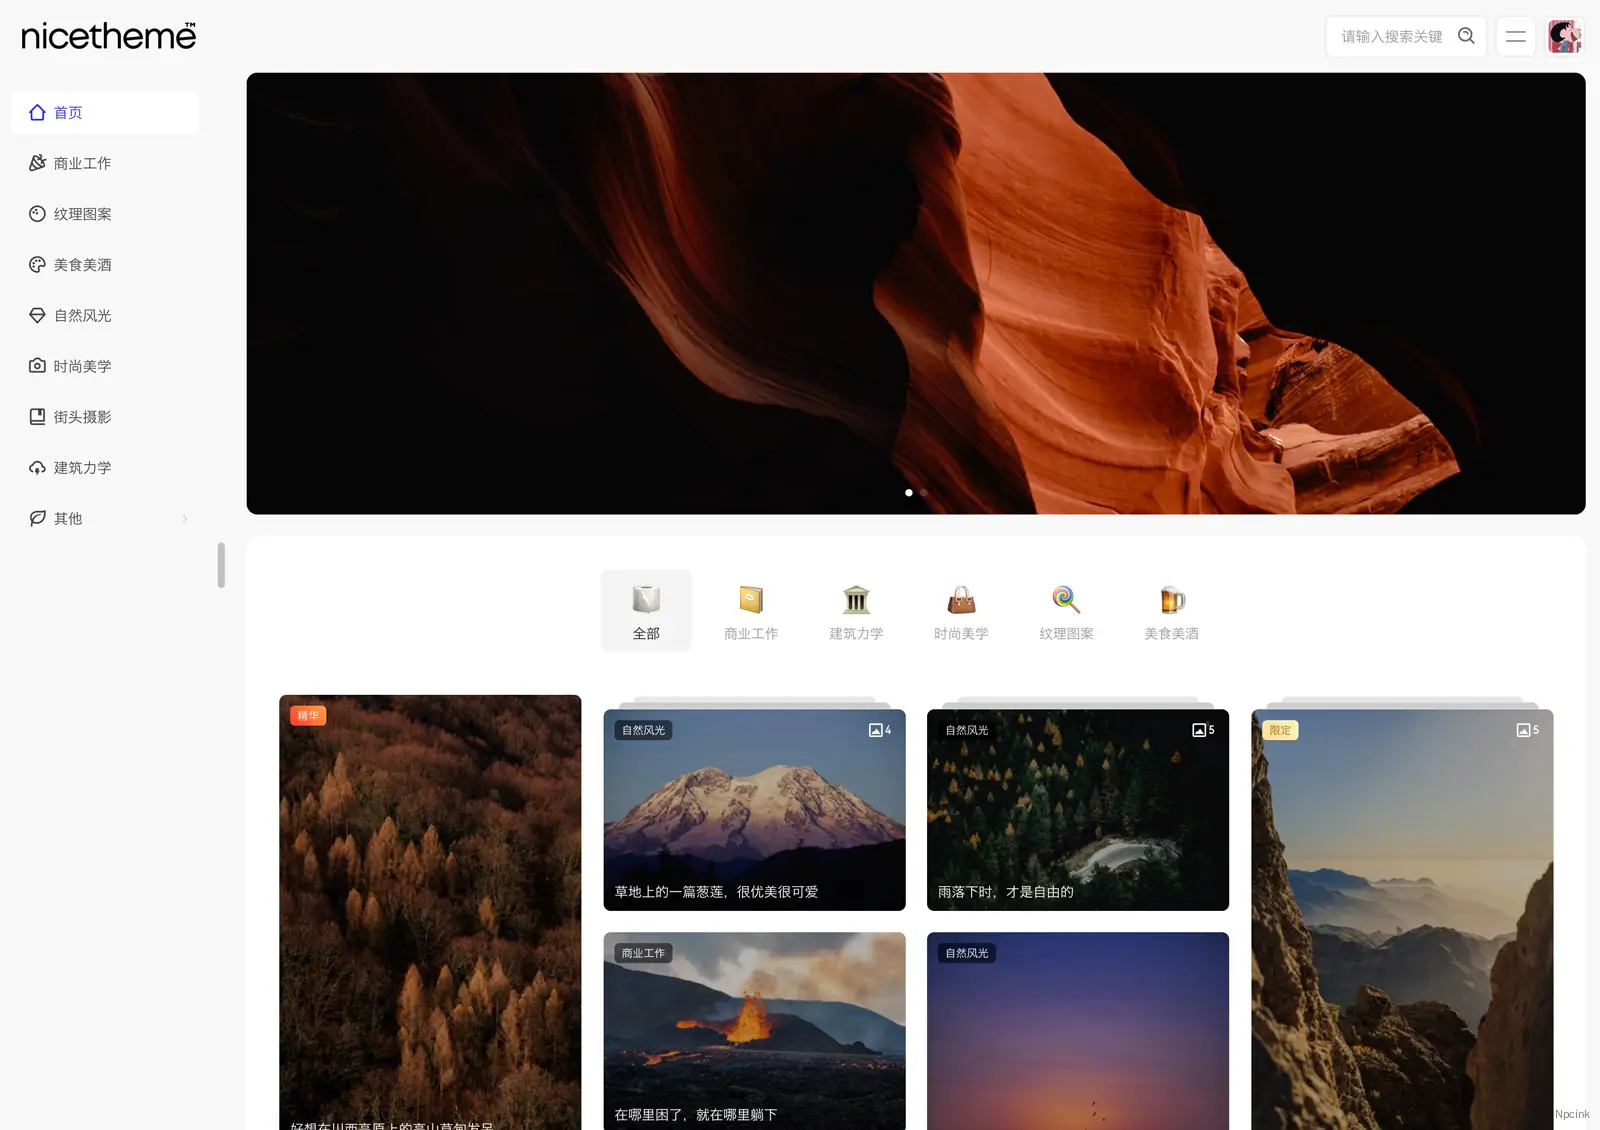Open the hamburger menu at top right
The width and height of the screenshot is (1600, 1130).
click(1515, 36)
